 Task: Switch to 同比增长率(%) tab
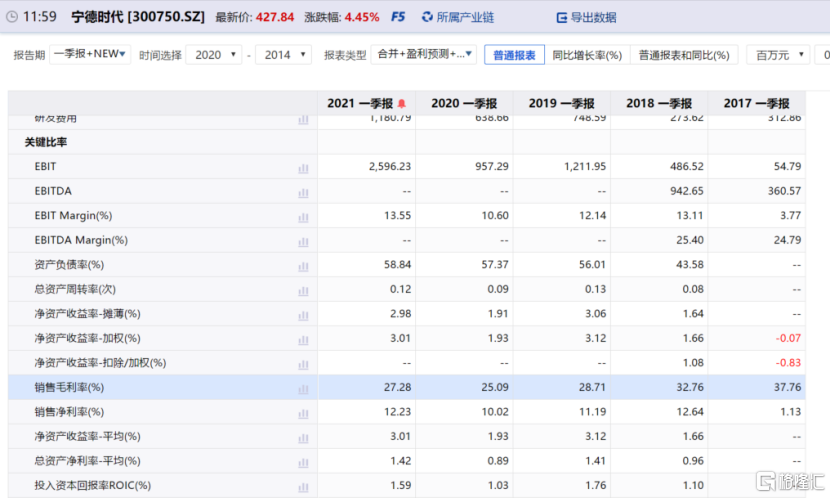(x=587, y=55)
